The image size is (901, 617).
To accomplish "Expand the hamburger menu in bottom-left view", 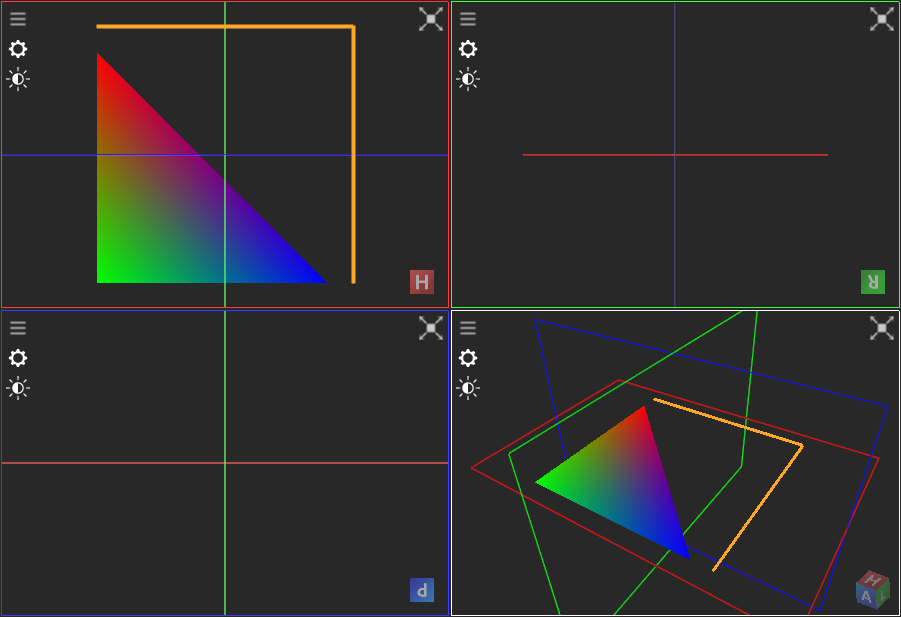I will click(x=18, y=328).
